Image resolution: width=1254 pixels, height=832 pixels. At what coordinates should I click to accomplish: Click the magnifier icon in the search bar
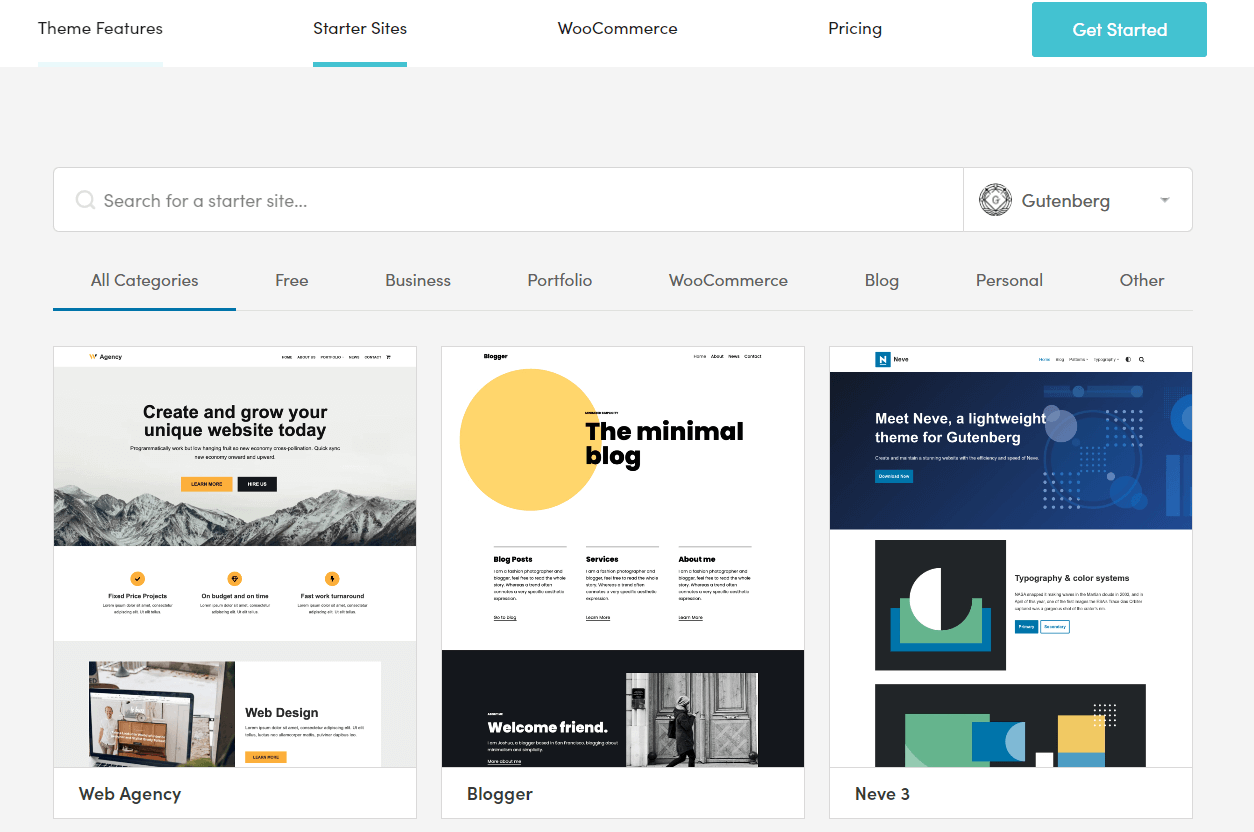[85, 200]
